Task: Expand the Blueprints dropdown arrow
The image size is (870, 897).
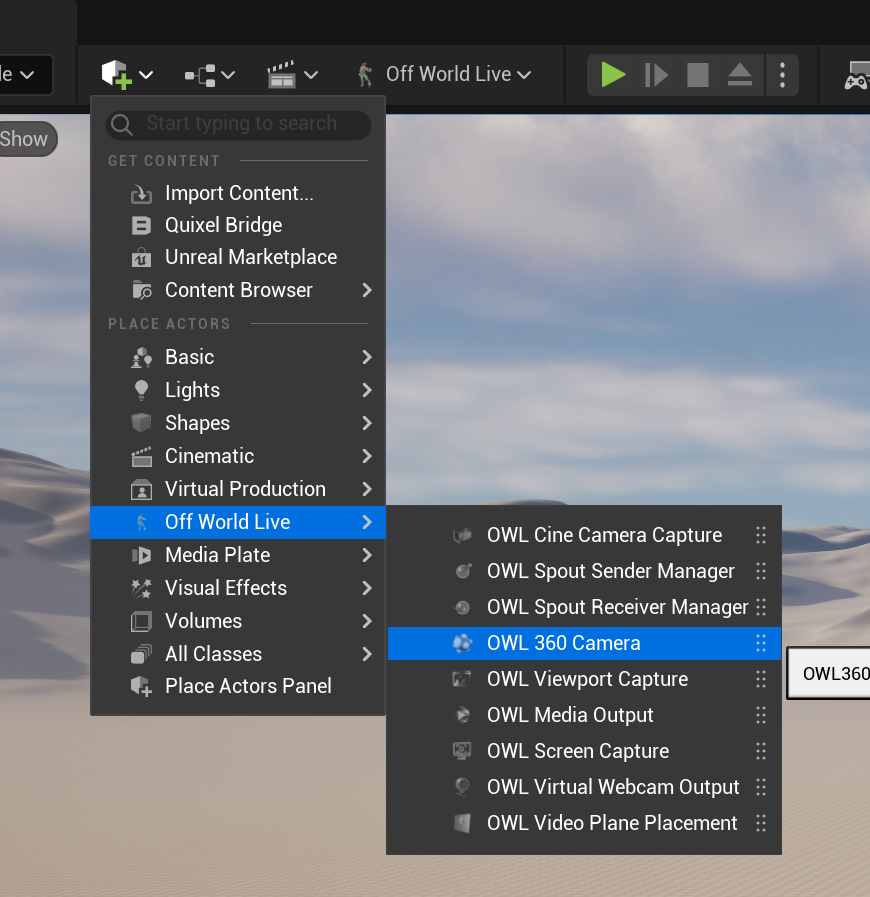Action: click(x=228, y=75)
